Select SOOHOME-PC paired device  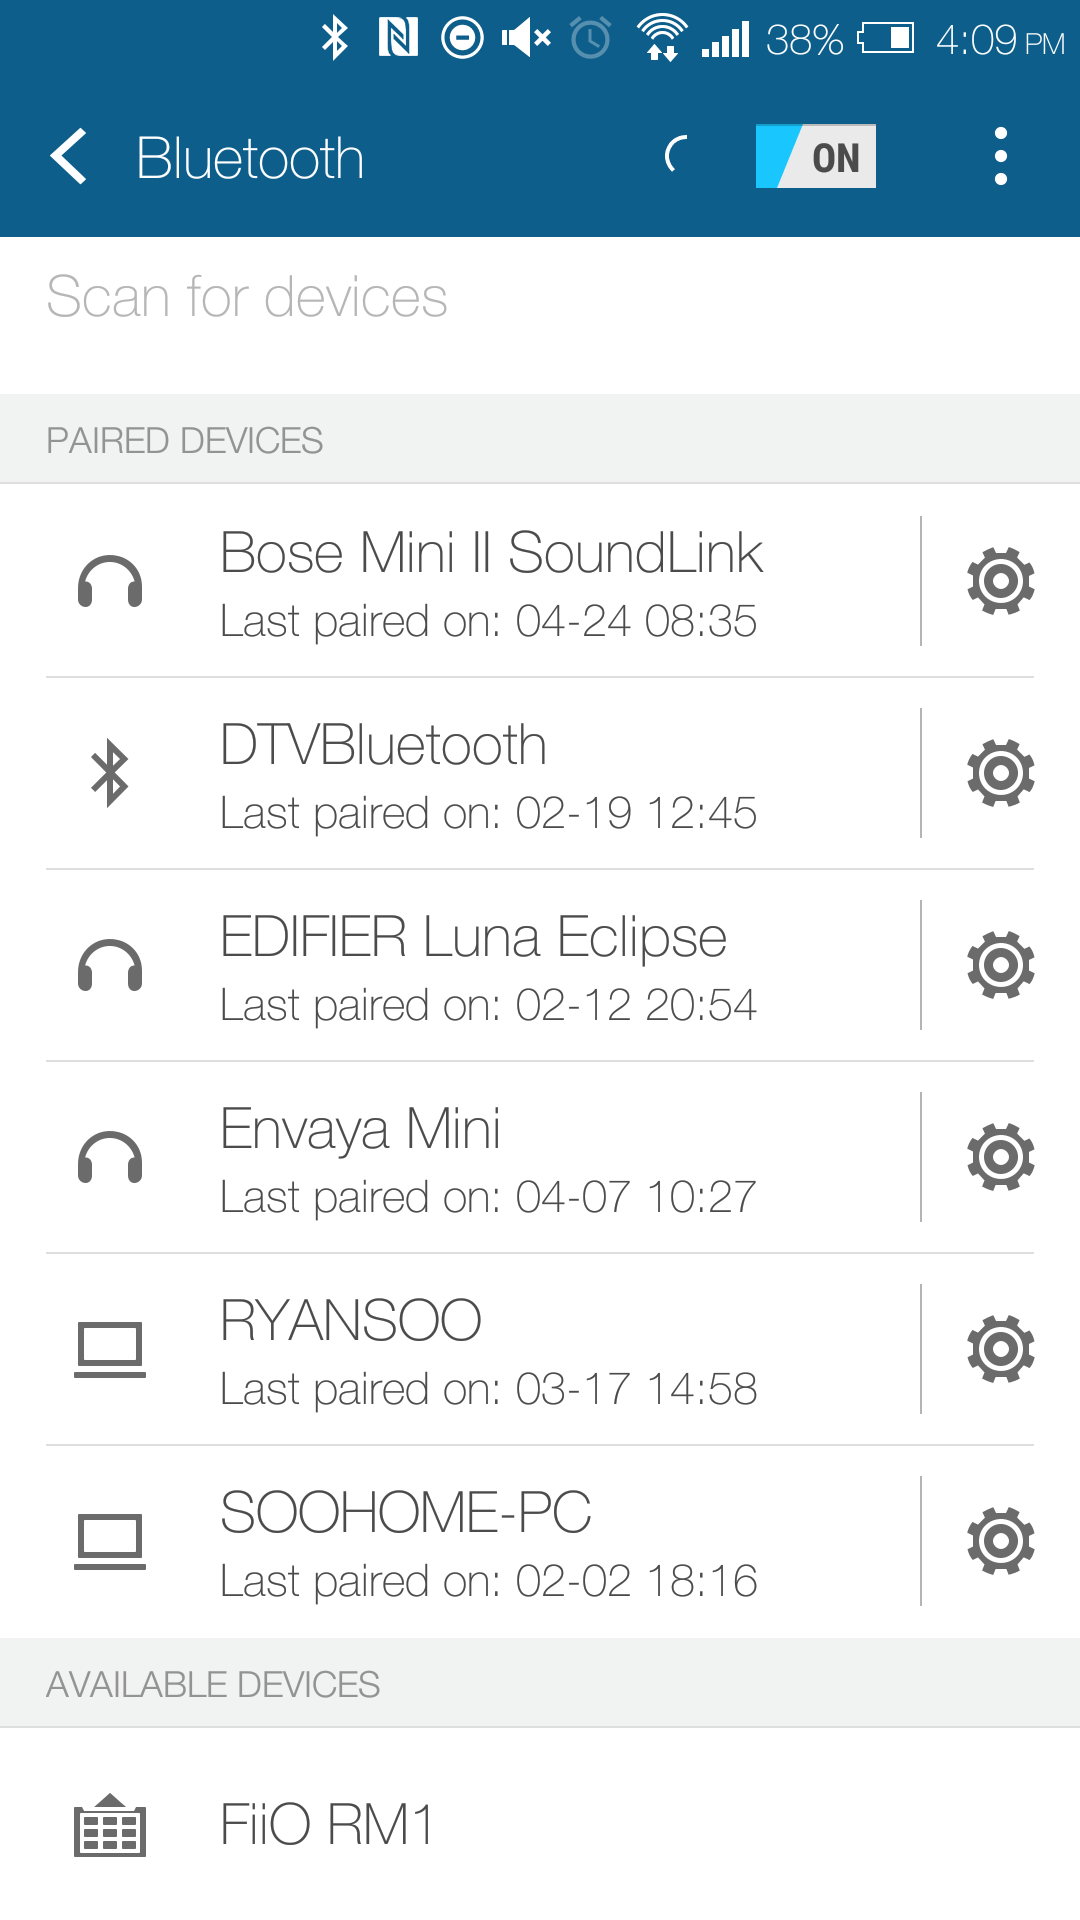(490, 1541)
